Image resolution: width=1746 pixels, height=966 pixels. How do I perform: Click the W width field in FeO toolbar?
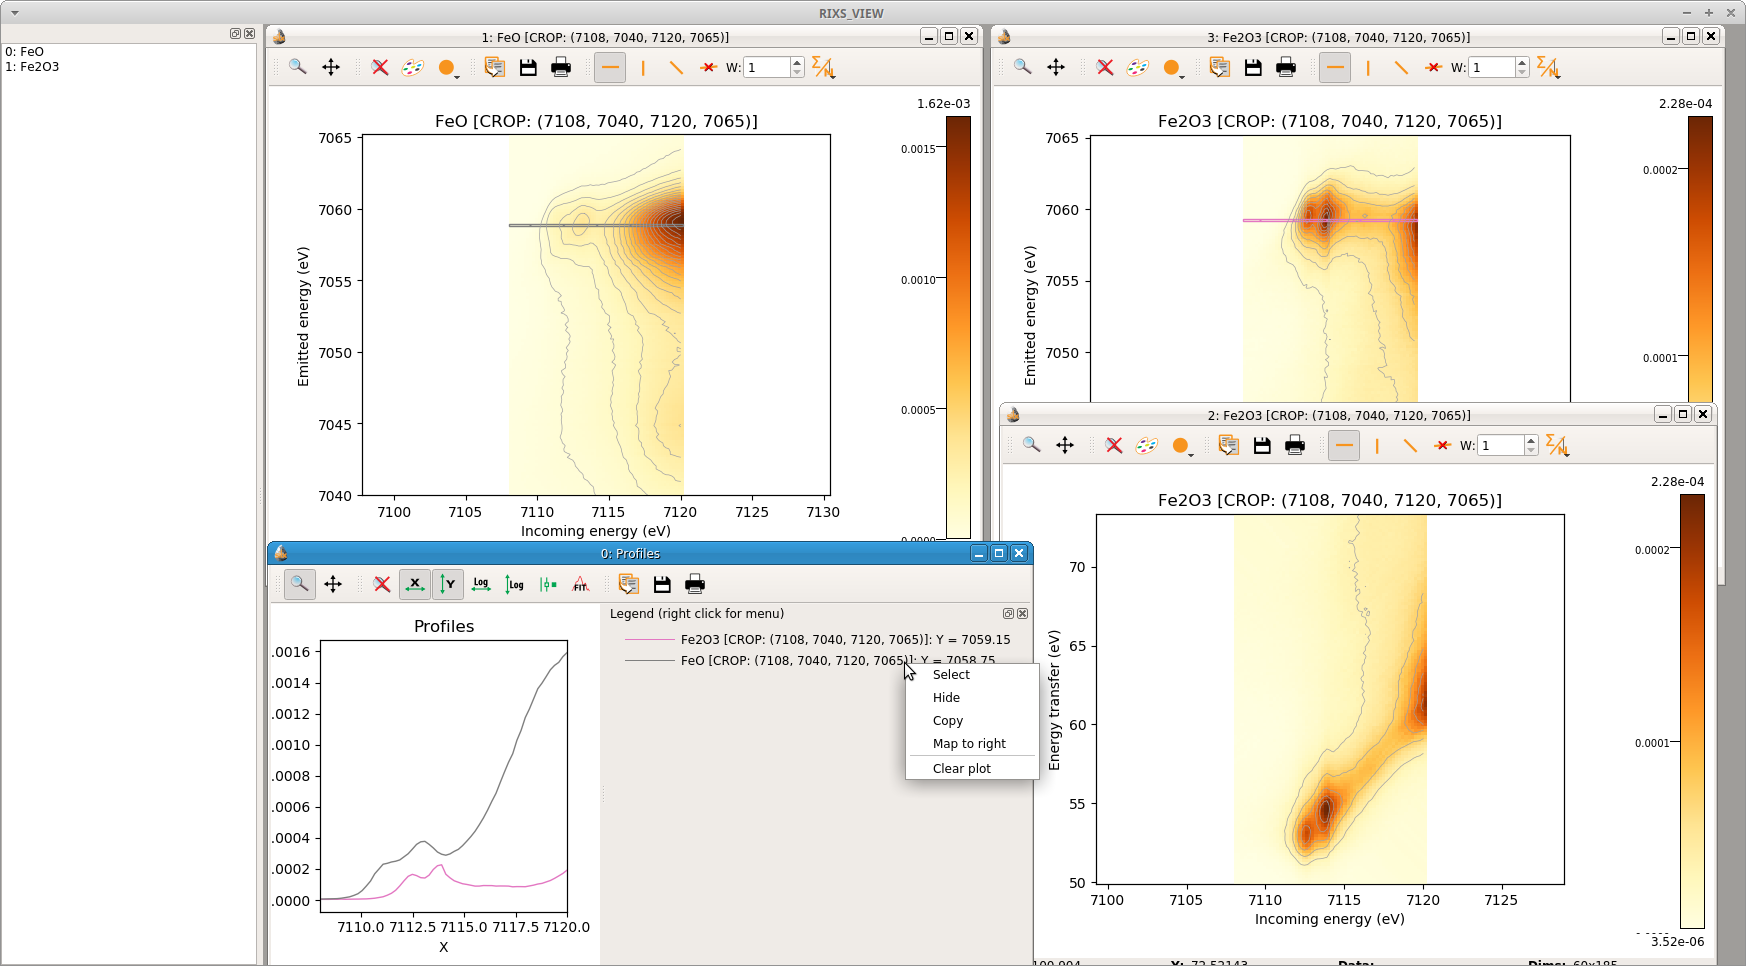[x=766, y=68]
